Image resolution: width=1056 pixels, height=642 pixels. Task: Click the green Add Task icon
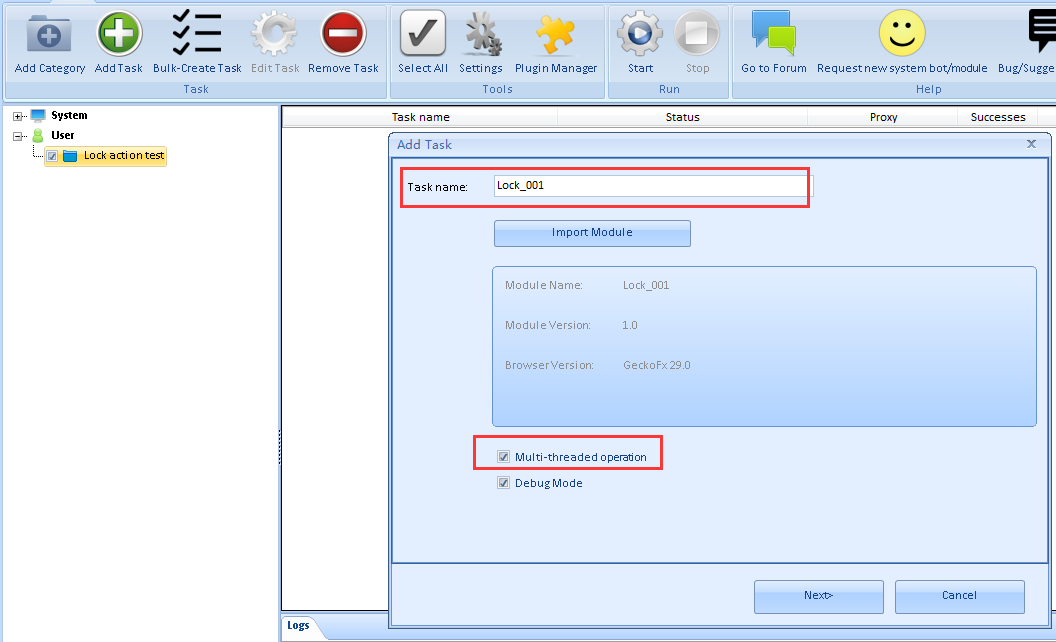(119, 35)
